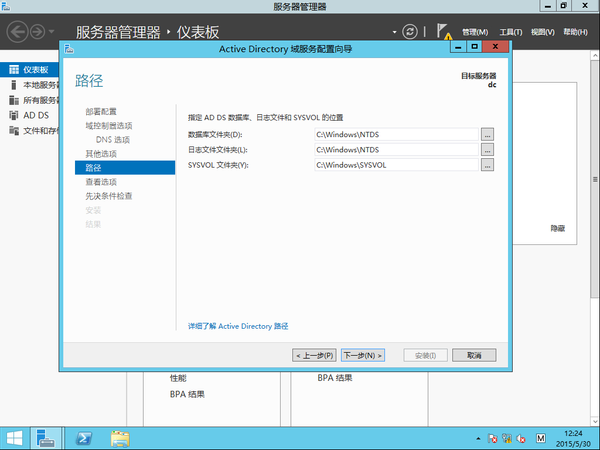Select 本地服务器 in the sidebar

pyautogui.click(x=29, y=85)
